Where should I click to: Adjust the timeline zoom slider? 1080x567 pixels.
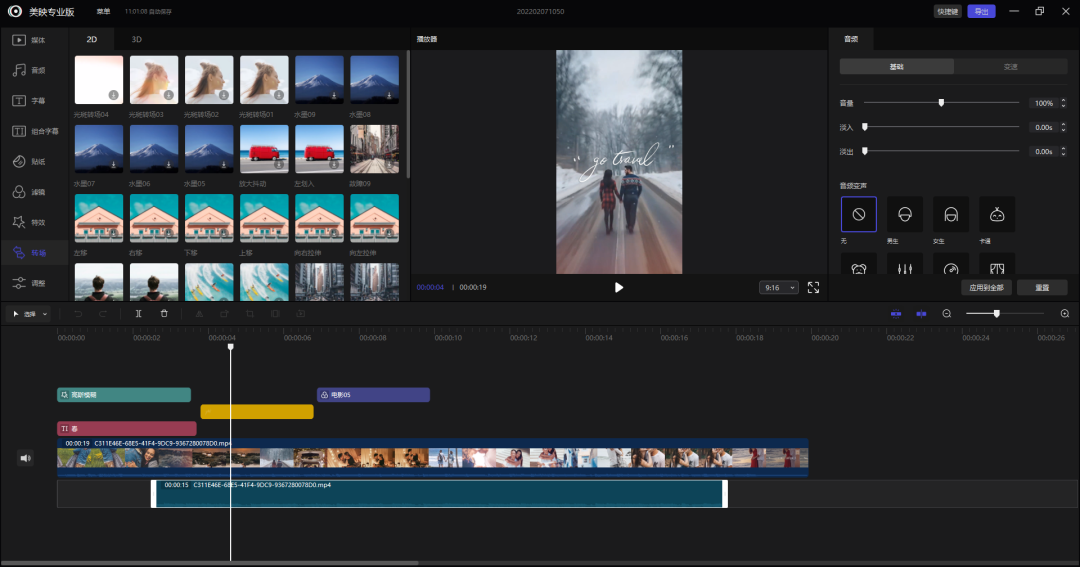(996, 313)
